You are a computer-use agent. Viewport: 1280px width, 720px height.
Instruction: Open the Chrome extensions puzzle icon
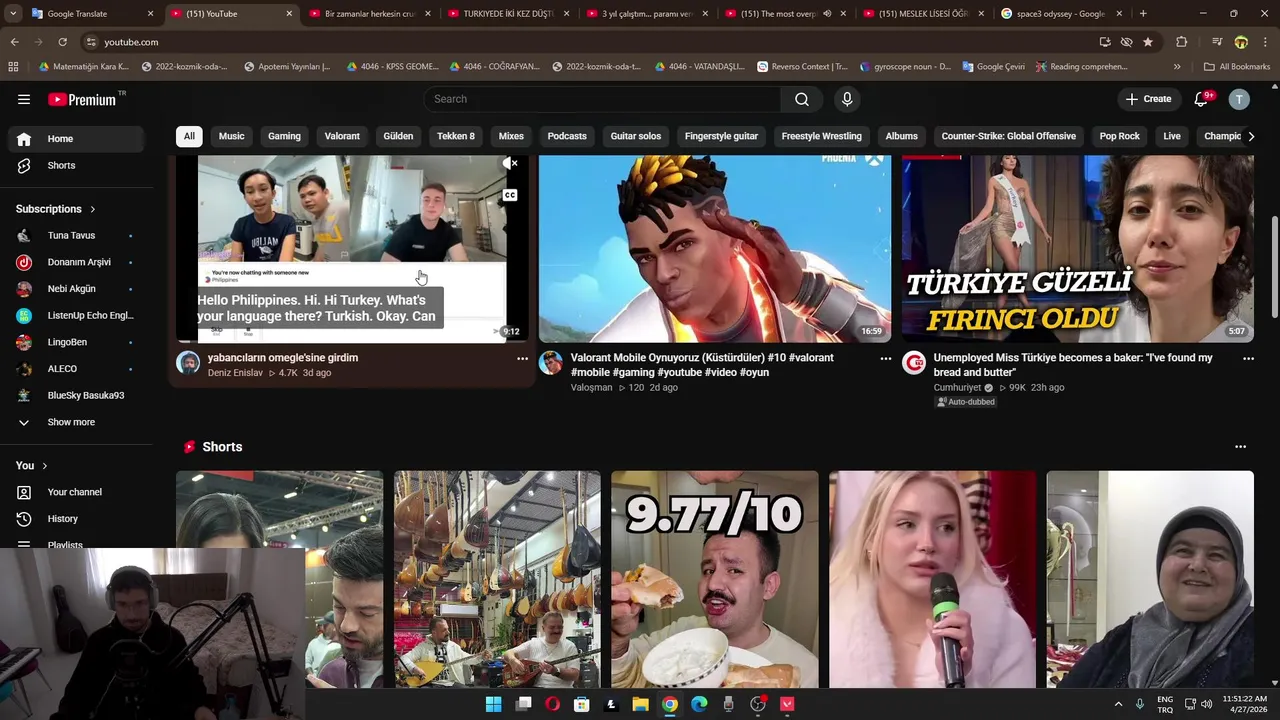pos(1182,42)
